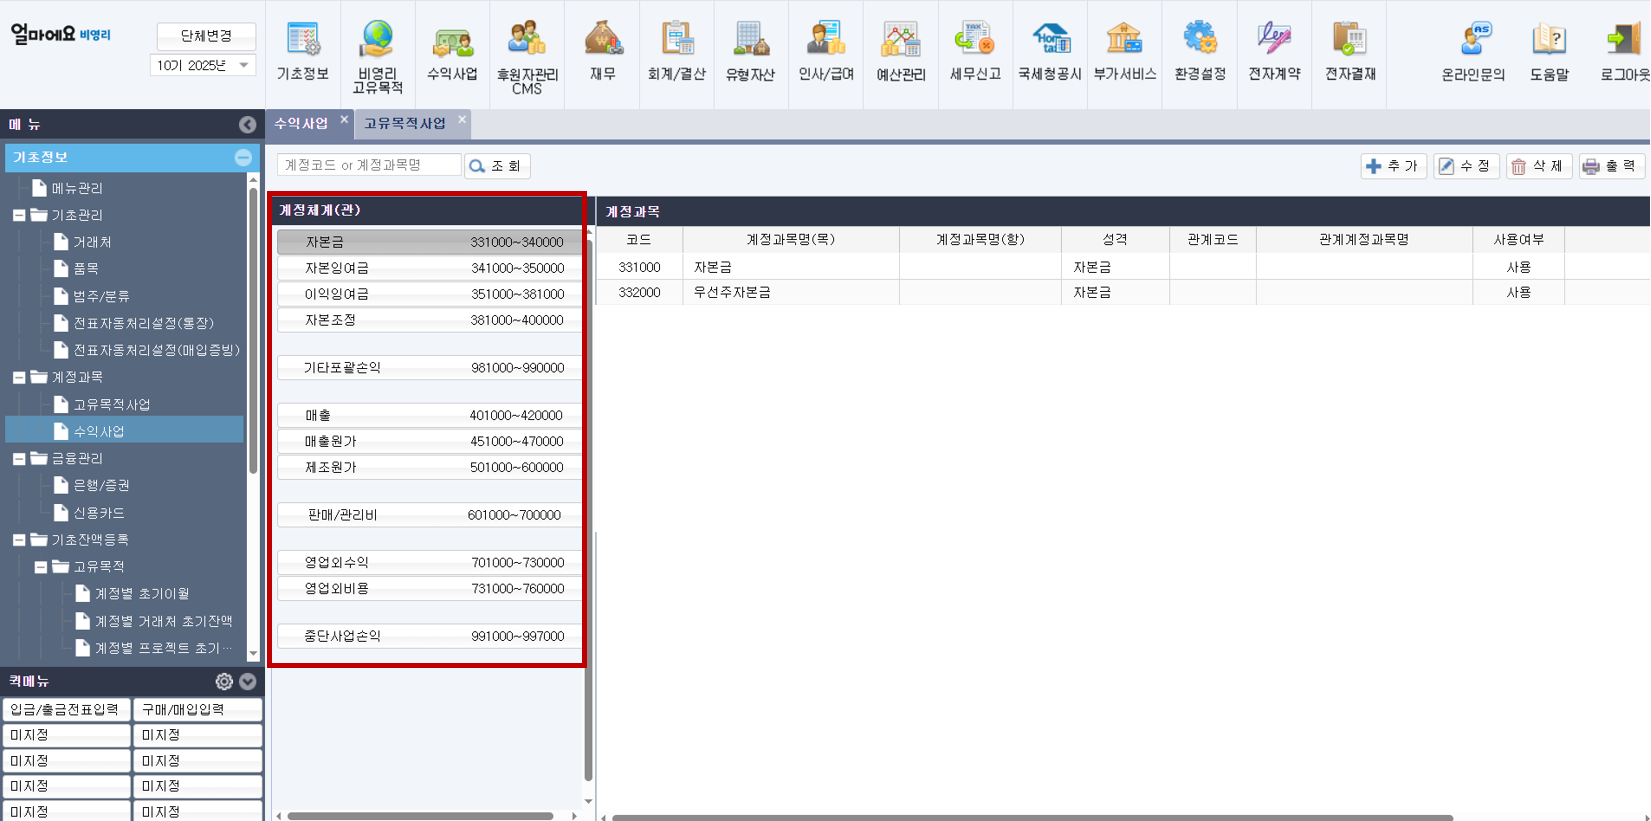
Task: Open the 환경설정 gear icon
Action: 1200,52
